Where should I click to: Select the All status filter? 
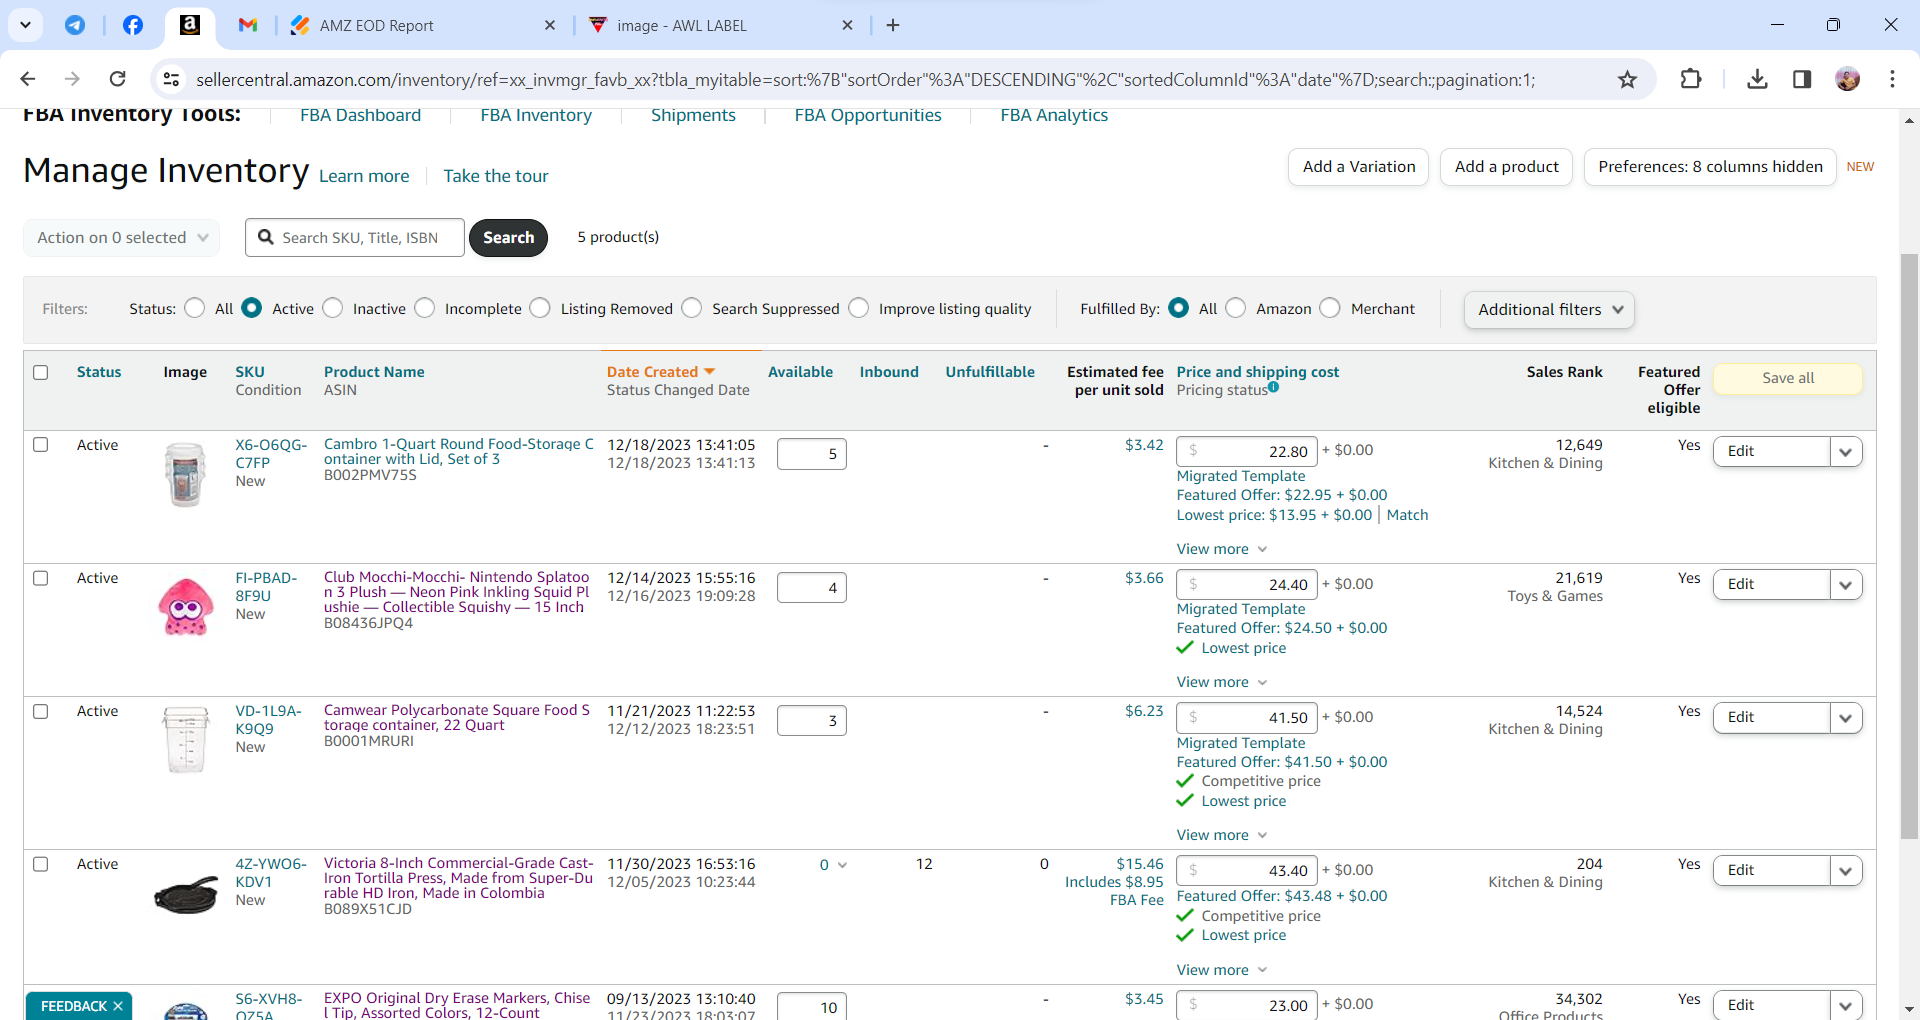(196, 308)
